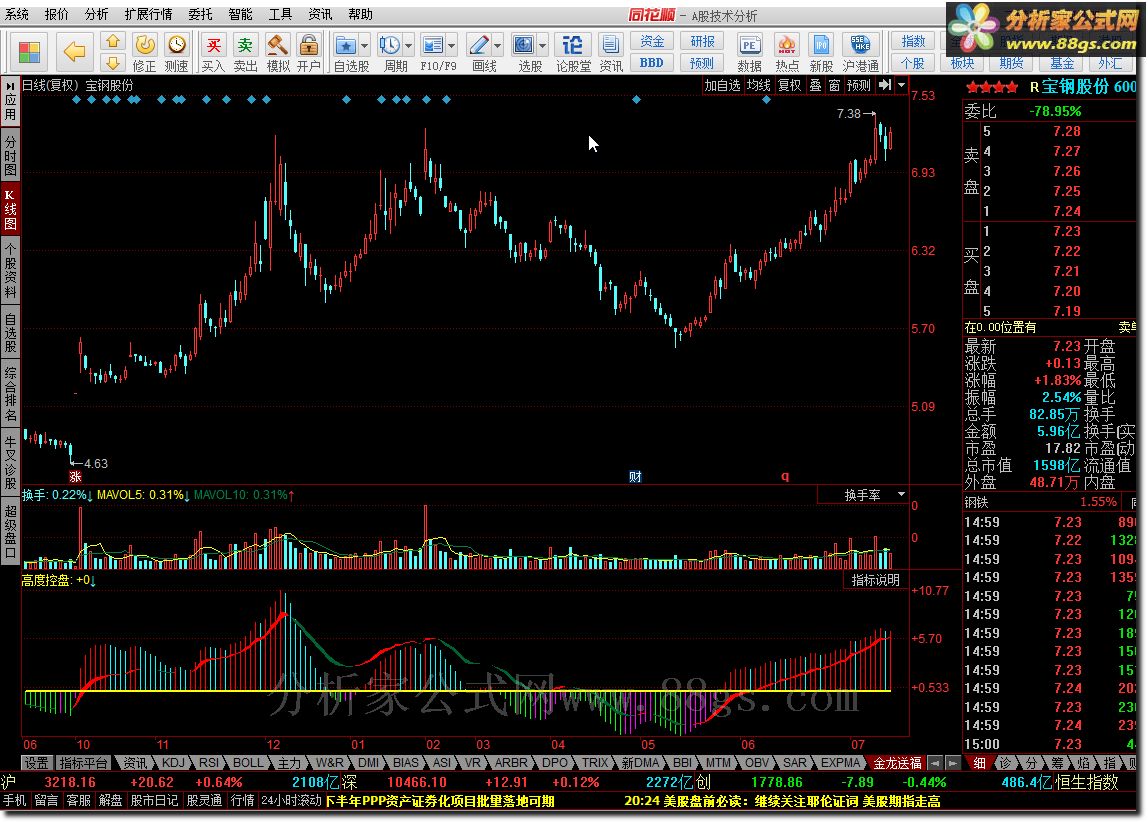Click the scrolling PPP news headline
1148x822 pixels.
point(439,801)
